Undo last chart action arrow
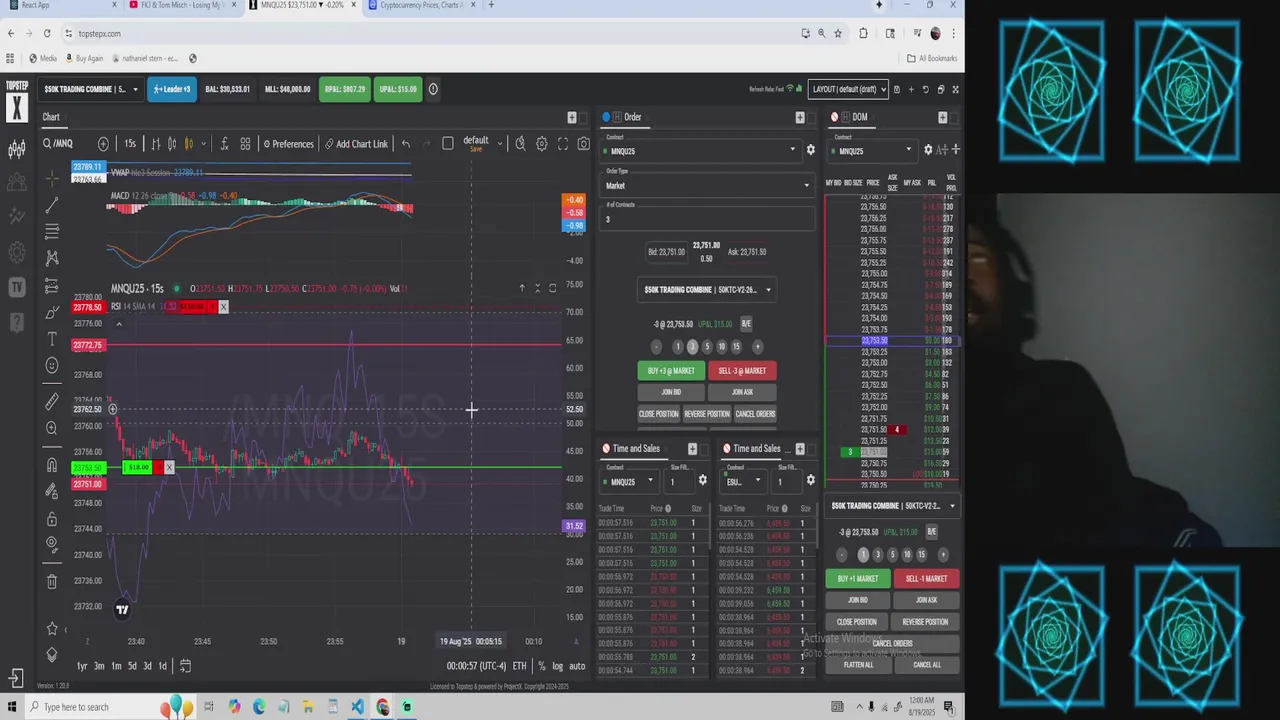Image resolution: width=1280 pixels, height=720 pixels. click(405, 144)
